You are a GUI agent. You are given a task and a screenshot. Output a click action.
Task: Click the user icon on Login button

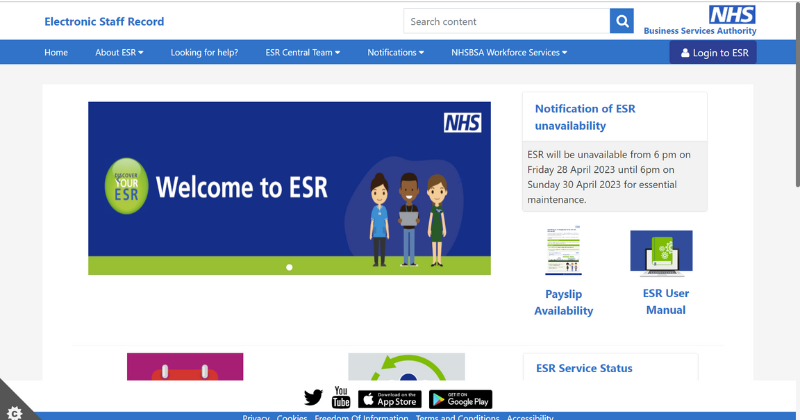click(x=685, y=53)
